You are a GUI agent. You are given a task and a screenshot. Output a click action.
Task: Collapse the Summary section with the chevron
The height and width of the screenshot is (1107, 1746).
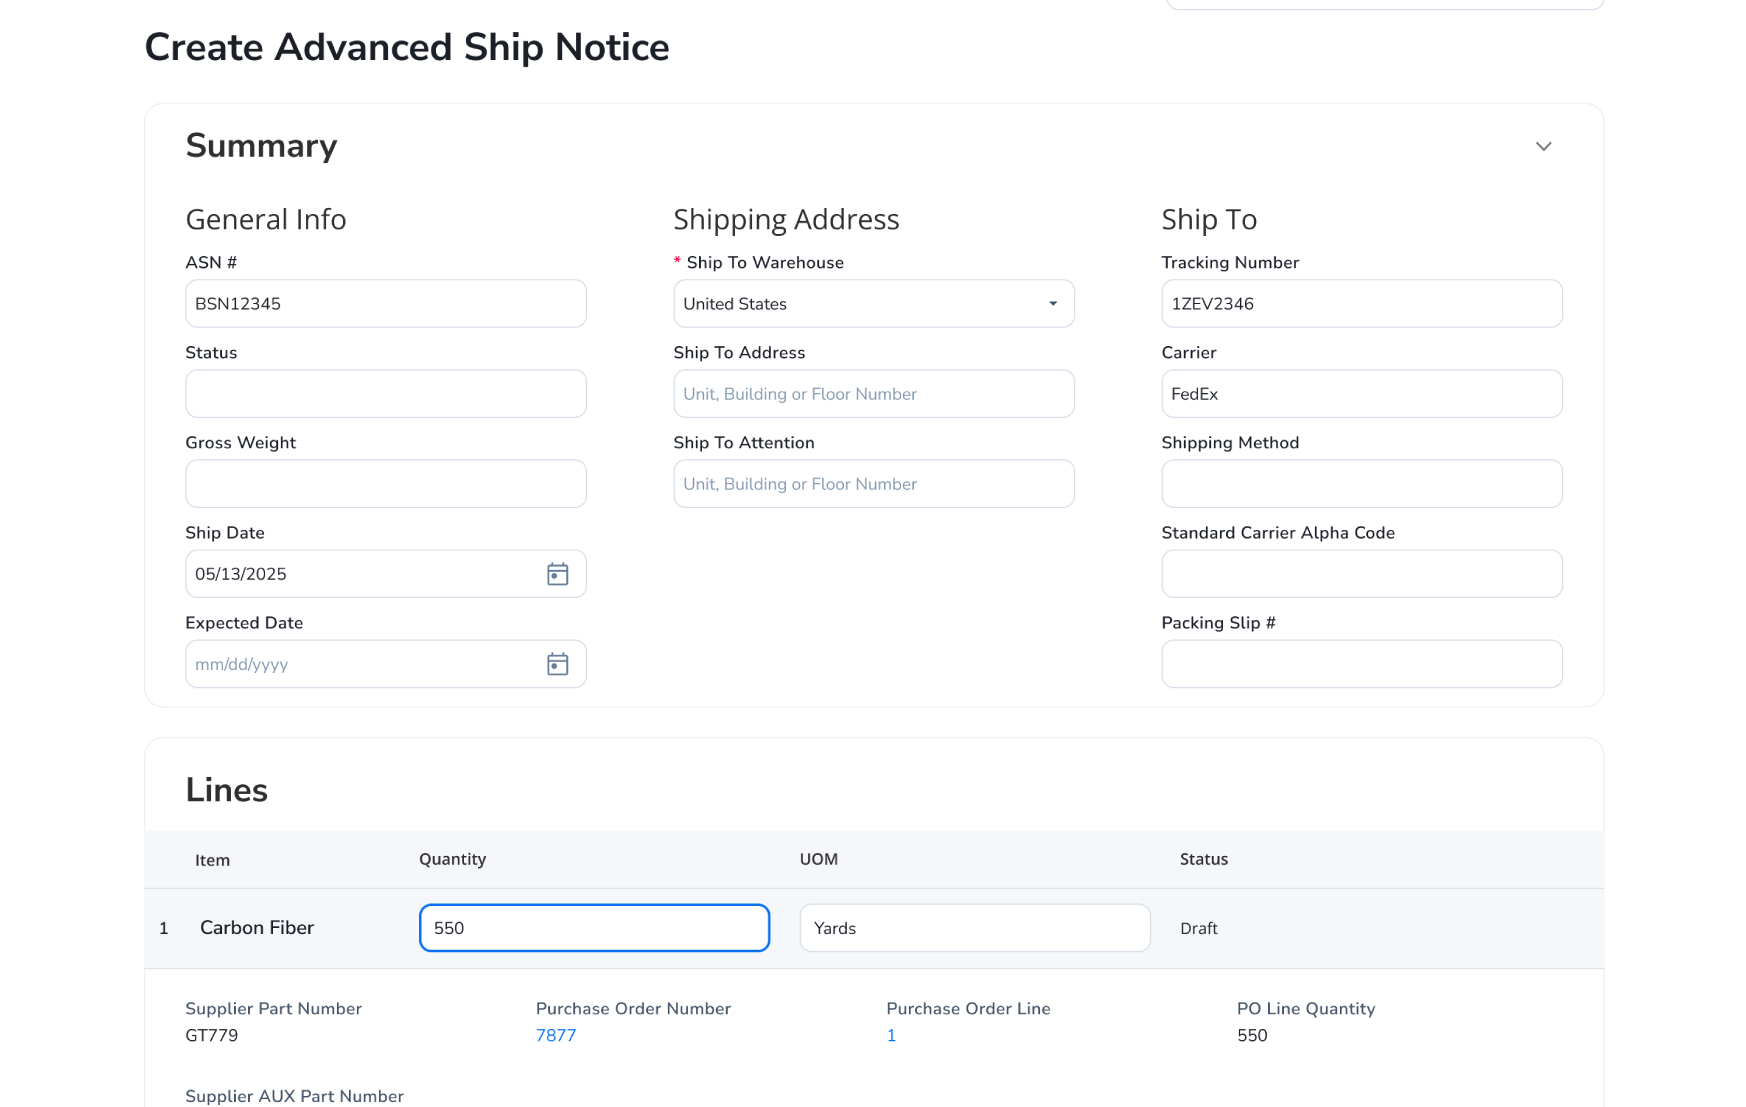pos(1543,146)
